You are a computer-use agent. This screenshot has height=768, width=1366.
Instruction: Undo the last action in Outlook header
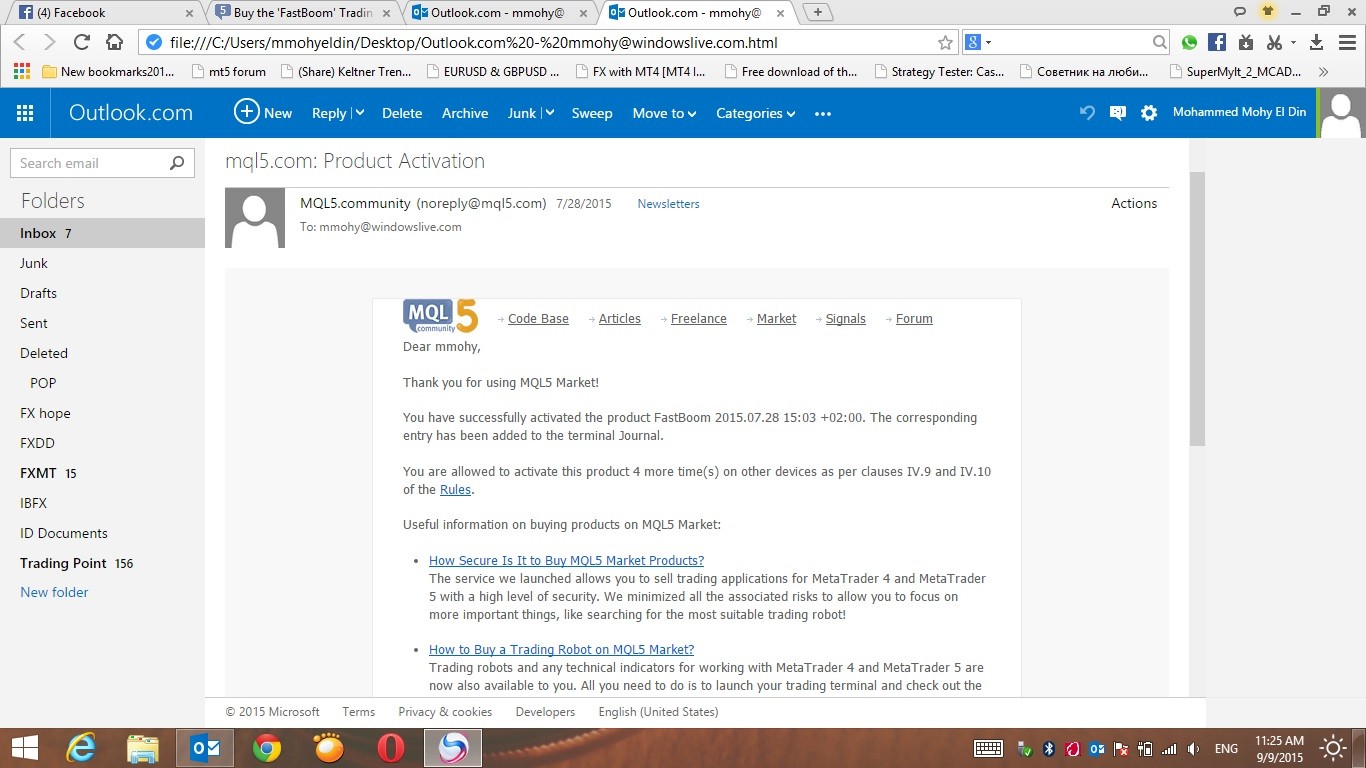(x=1087, y=113)
